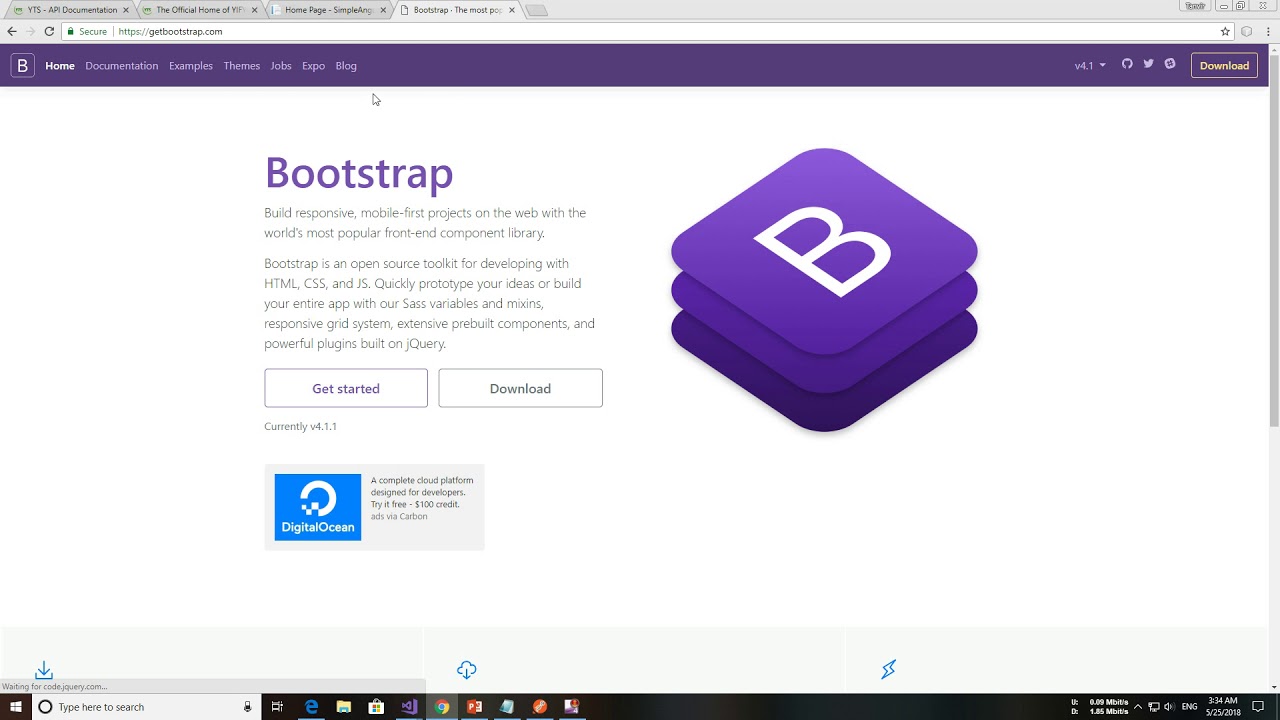Screen dimensions: 1280x720
Task: Click the ads via Carbon link
Action: click(x=399, y=516)
